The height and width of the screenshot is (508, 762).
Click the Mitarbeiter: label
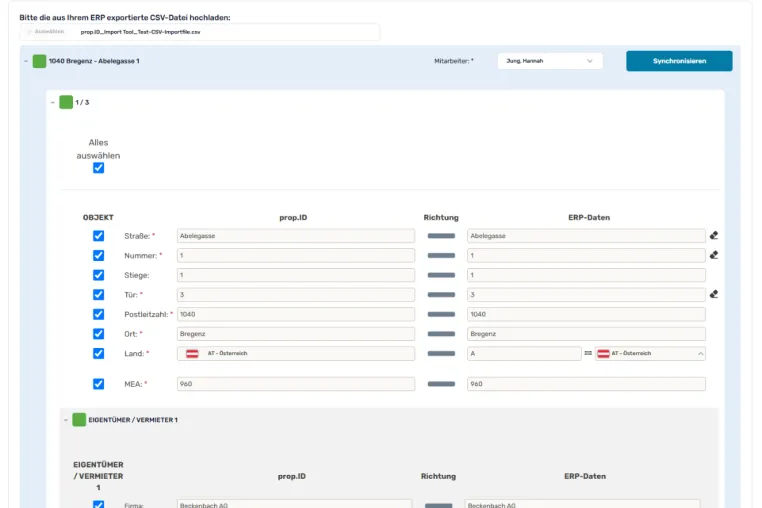coord(452,61)
